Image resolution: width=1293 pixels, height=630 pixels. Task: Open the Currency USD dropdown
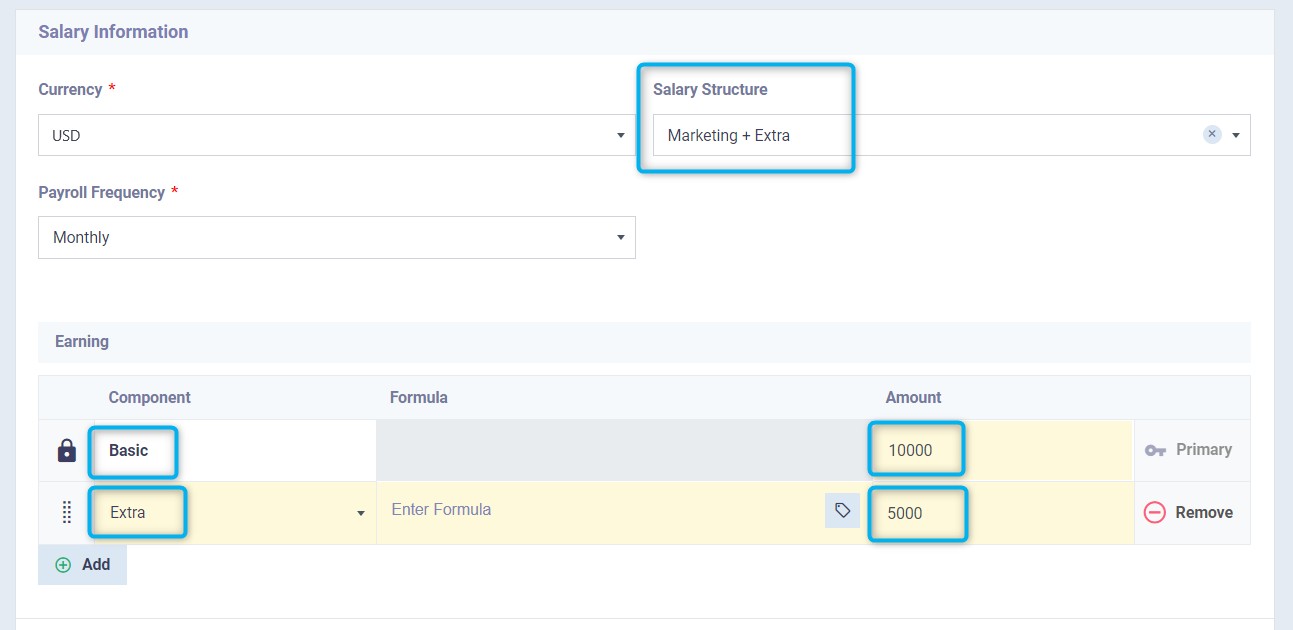click(x=337, y=135)
